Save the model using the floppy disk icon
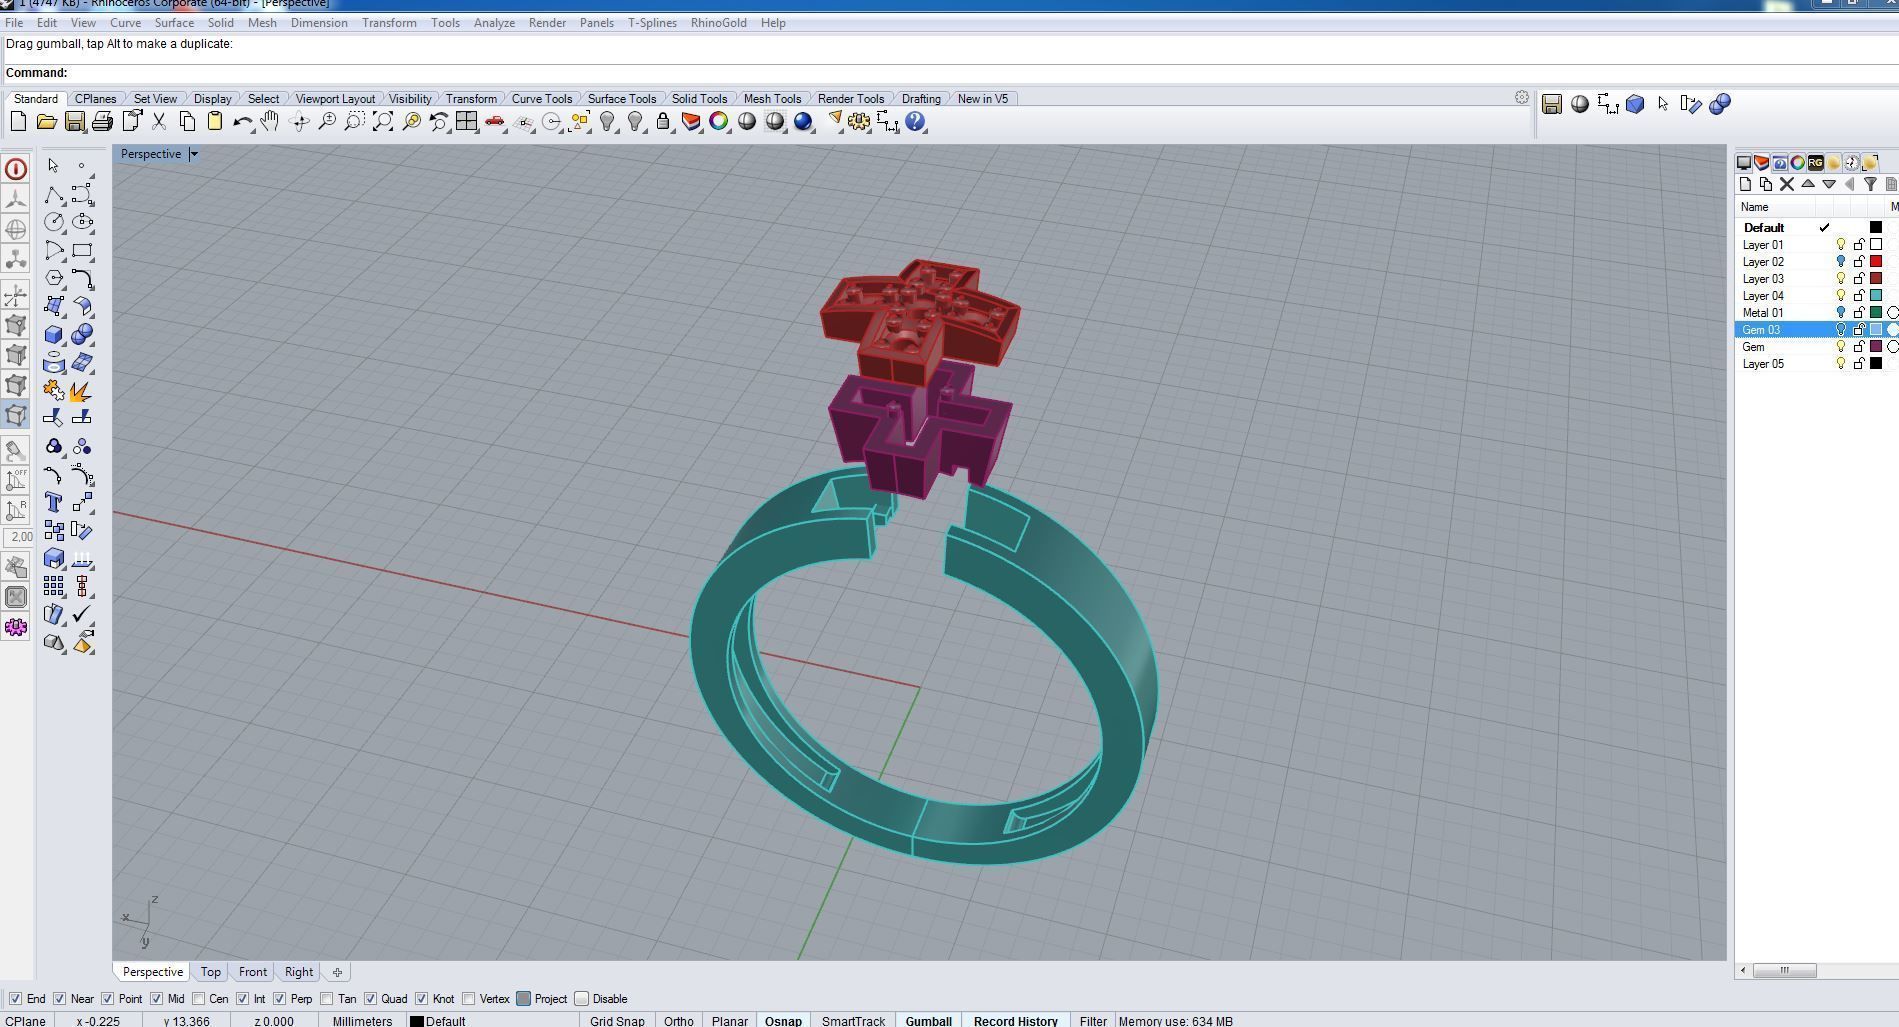 (74, 122)
